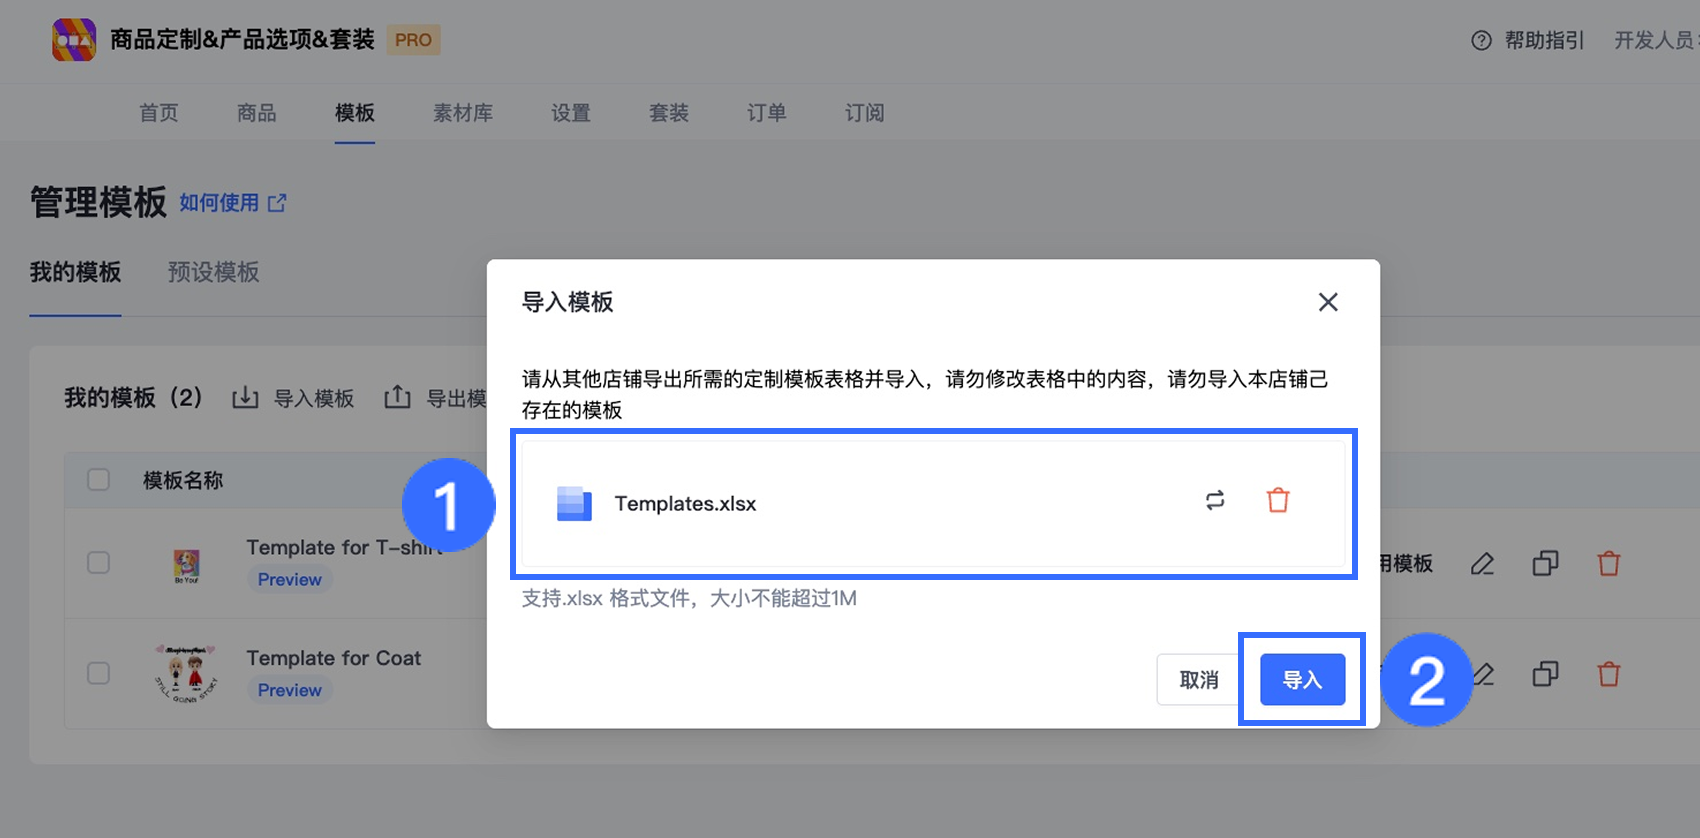This screenshot has width=1700, height=838.
Task: Click the Template for Coat name
Action: click(x=334, y=658)
